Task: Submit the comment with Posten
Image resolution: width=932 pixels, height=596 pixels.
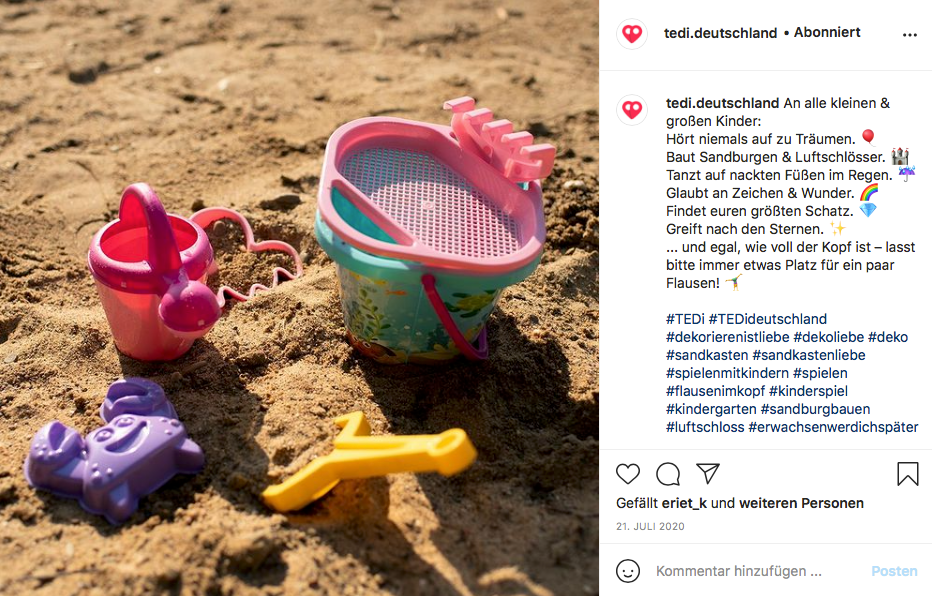Action: (894, 570)
